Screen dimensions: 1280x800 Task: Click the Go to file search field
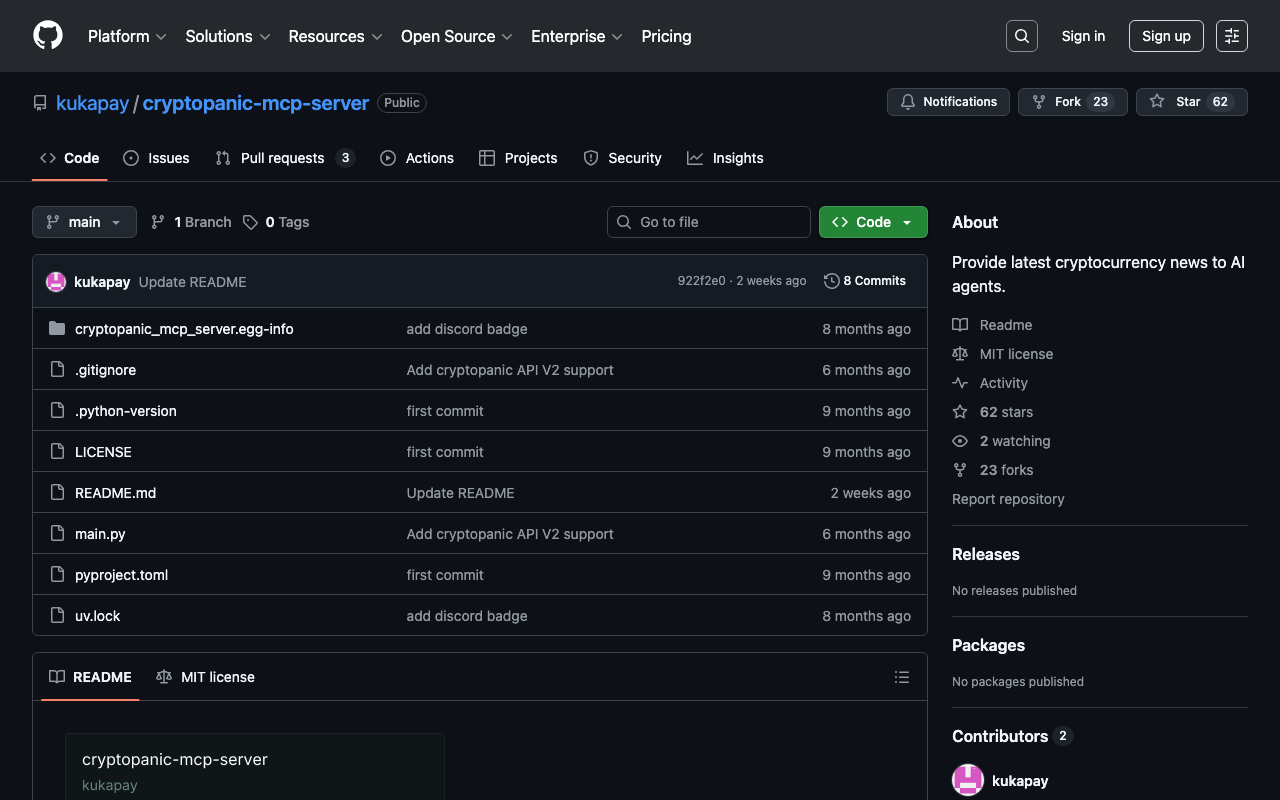click(x=709, y=222)
